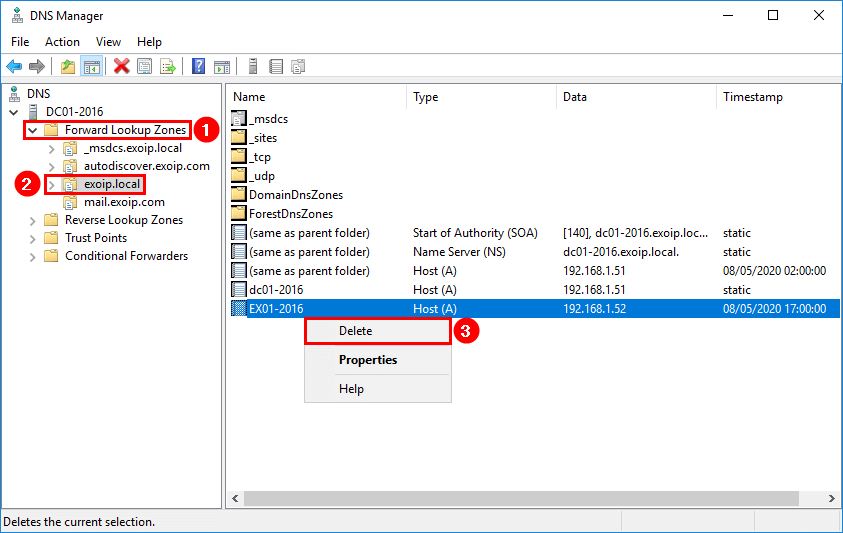This screenshot has height=533, width=843.
Task: Click the gray Forward arrow in the toolbar
Action: pos(37,67)
